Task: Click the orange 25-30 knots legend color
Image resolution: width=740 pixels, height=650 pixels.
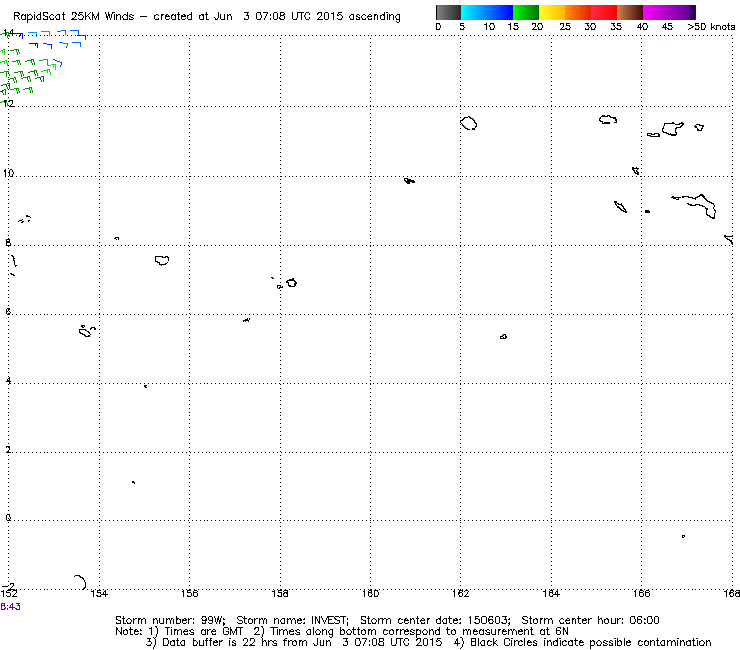Action: (578, 12)
